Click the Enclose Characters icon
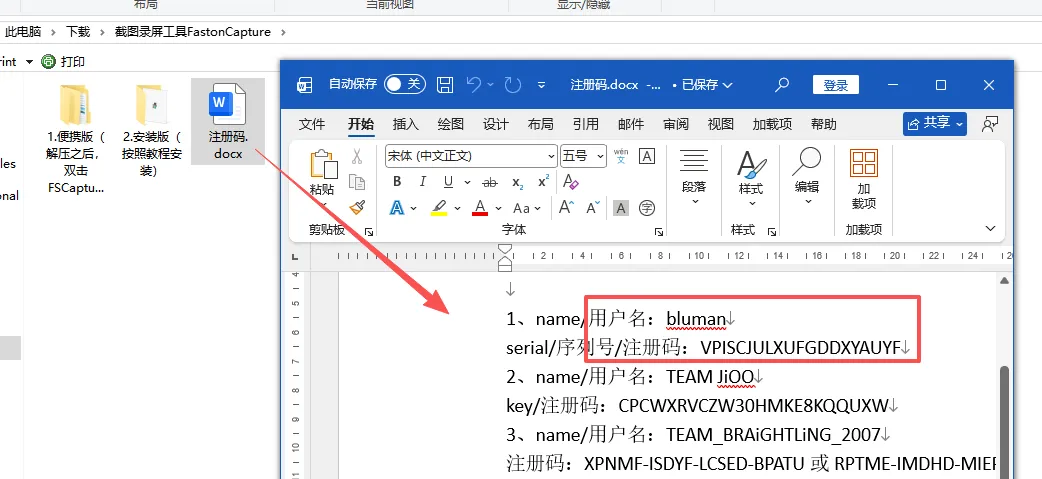 tap(647, 209)
